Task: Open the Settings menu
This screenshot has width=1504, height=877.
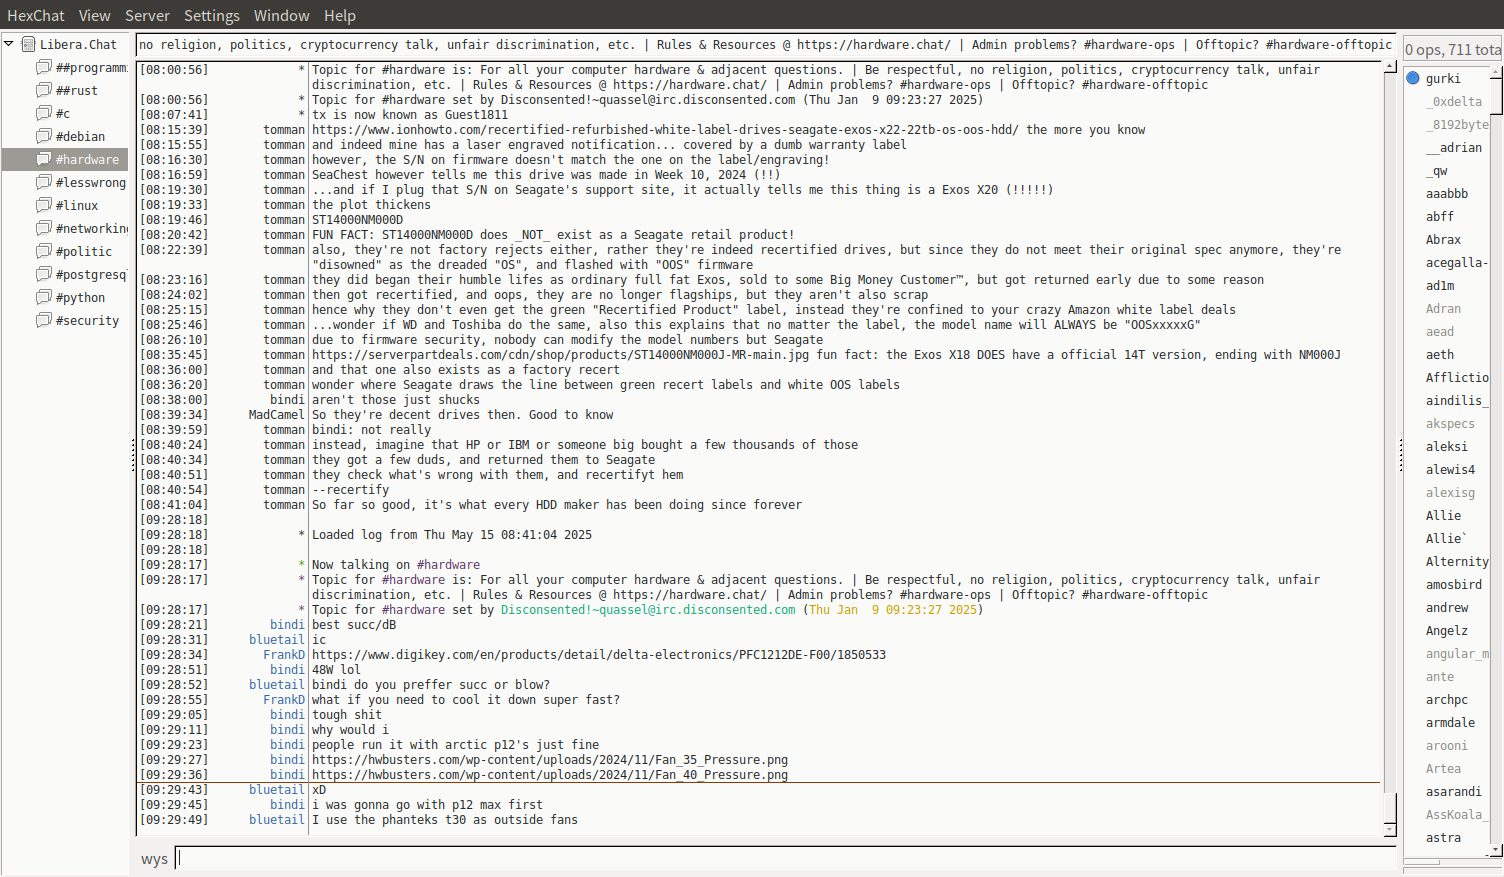Action: (x=212, y=15)
